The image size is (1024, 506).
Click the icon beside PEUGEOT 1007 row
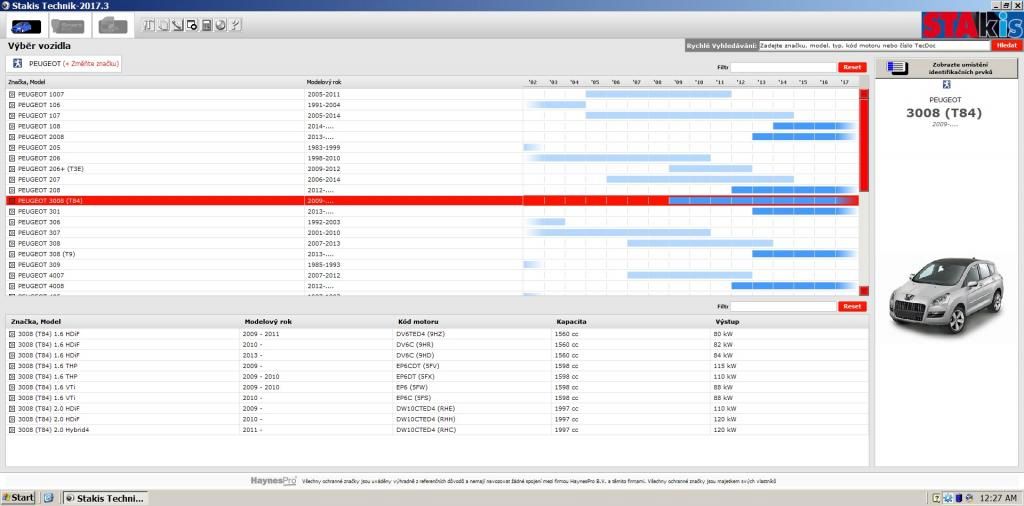(x=12, y=94)
